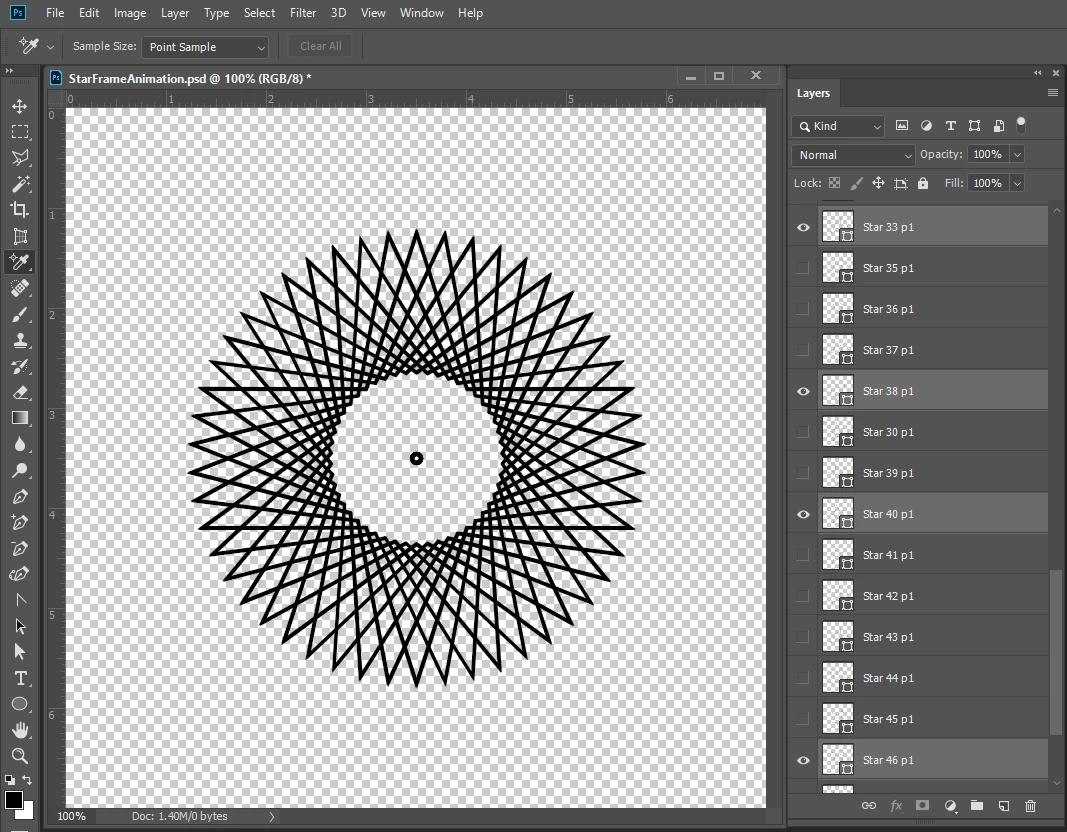Filter layers by pixel layers icon
The height and width of the screenshot is (832, 1067).
(x=902, y=125)
